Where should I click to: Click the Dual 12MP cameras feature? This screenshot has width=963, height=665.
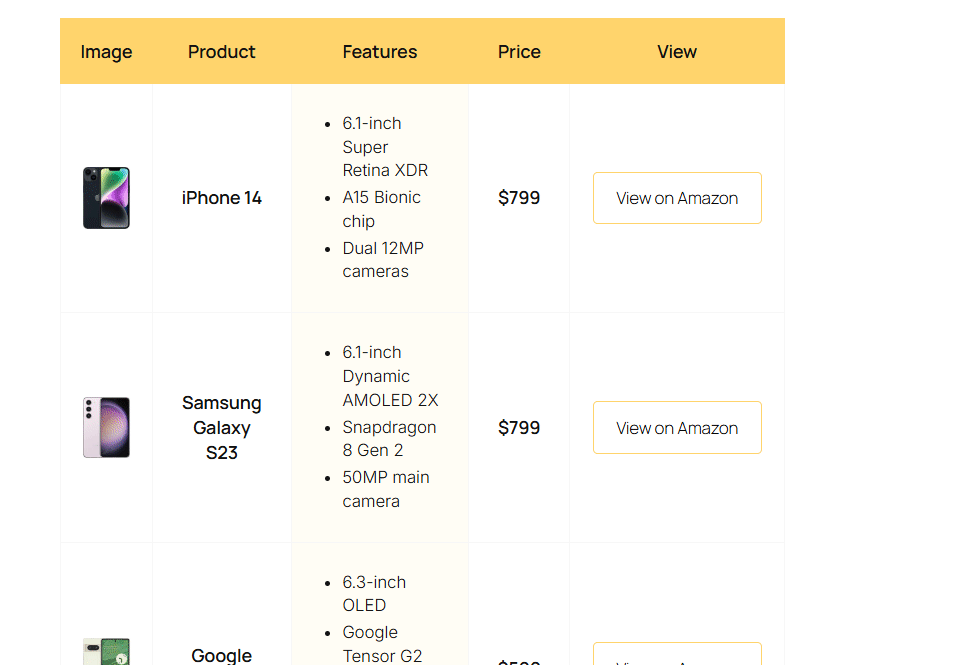(x=383, y=260)
